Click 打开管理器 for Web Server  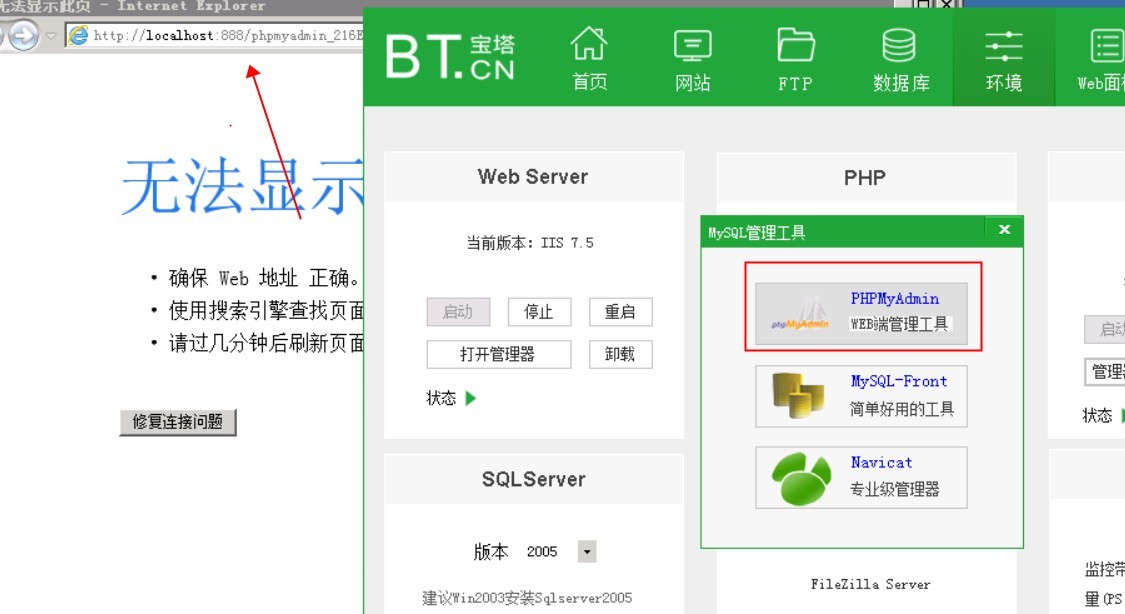click(499, 354)
